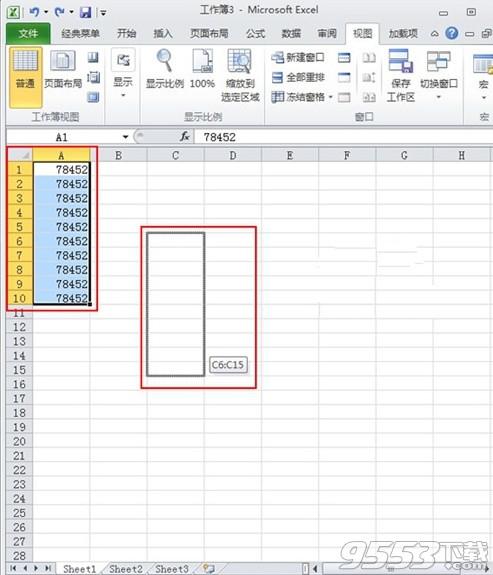Viewport: 493px width, 575px height.
Task: Open the Name Box dropdown arrow
Action: pyautogui.click(x=125, y=137)
